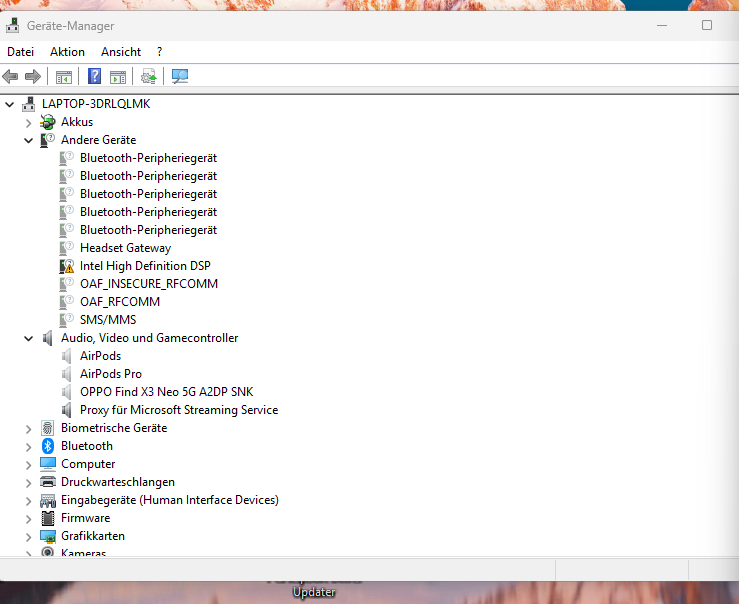Viewport: 739px width, 604px height.
Task: Select the Intel High Definition DSP entry
Action: click(145, 266)
